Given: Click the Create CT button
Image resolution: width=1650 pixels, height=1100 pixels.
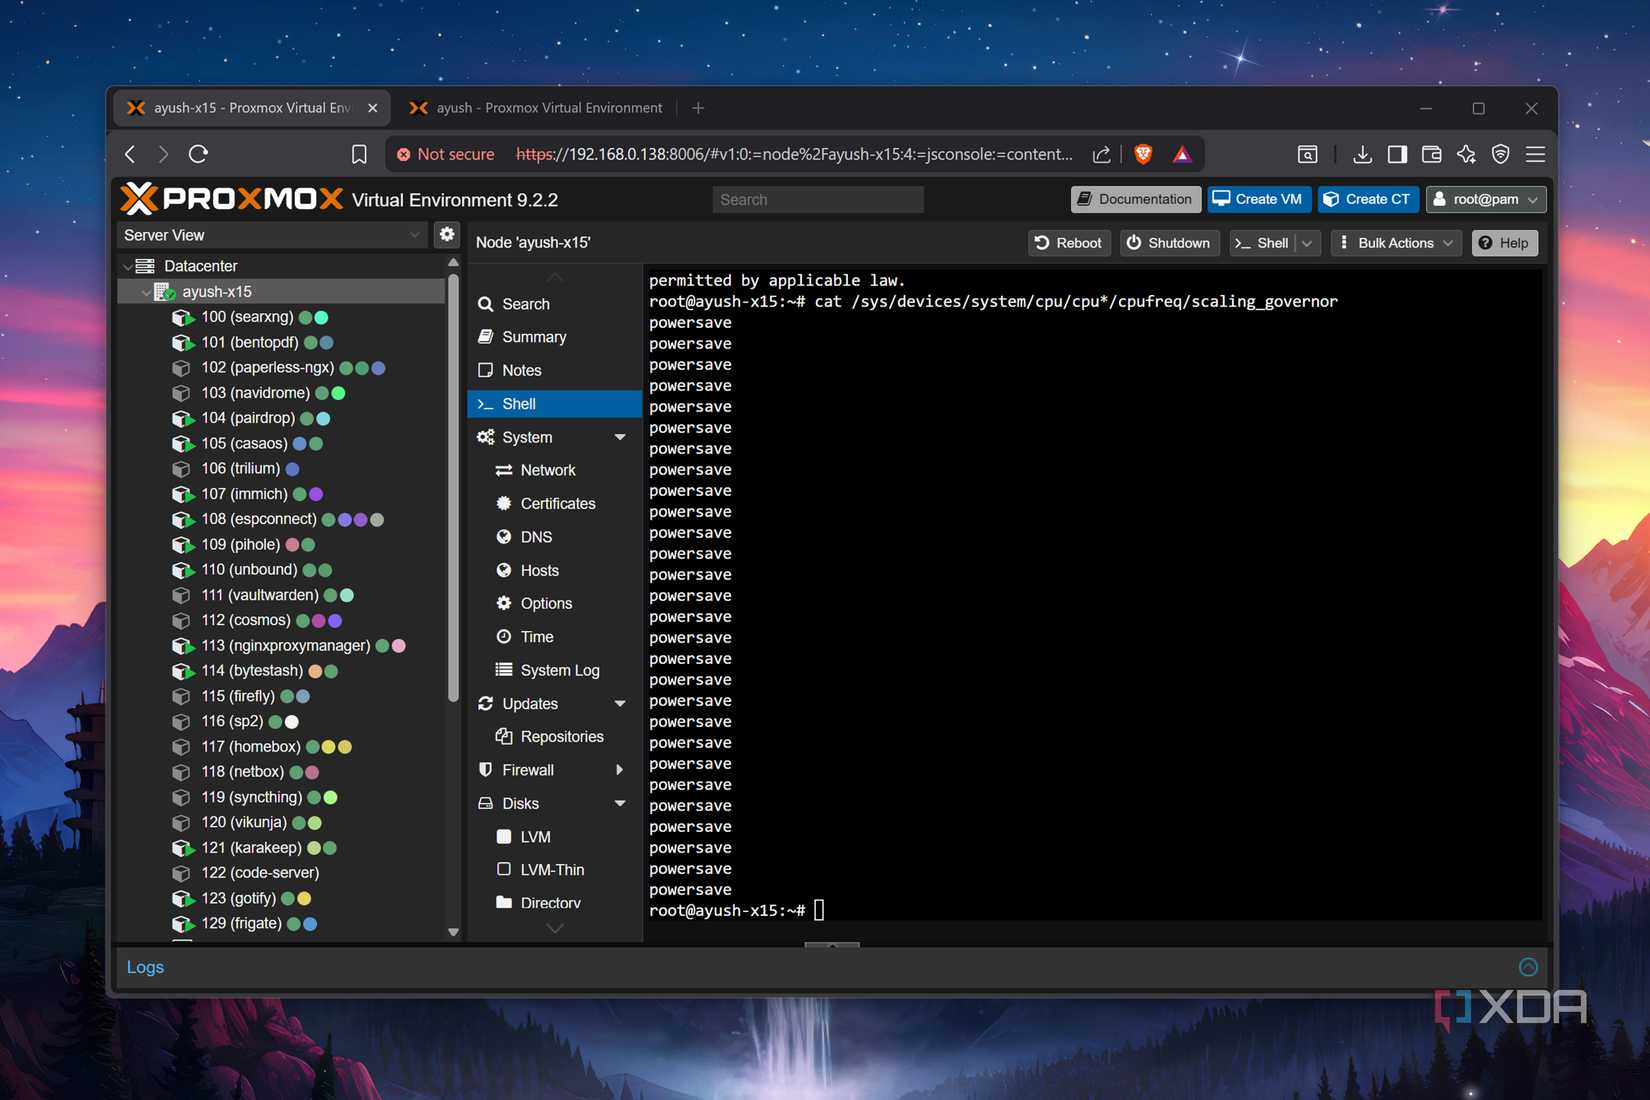Looking at the screenshot, I should (1367, 199).
